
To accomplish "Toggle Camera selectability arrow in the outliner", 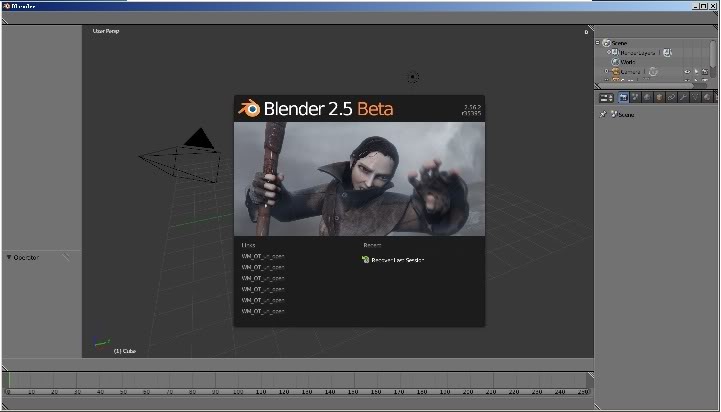I will coord(696,72).
